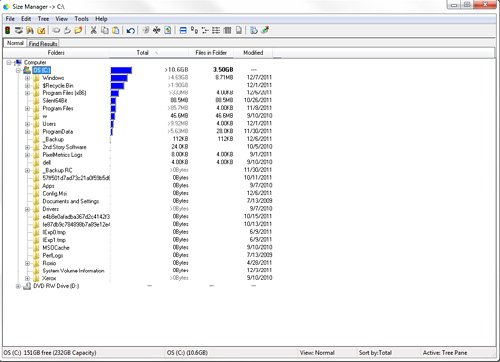Screen dimensions: 500x362
Task: Click the Find binoculars toolbar icon
Action: pyautogui.click(x=30, y=30)
